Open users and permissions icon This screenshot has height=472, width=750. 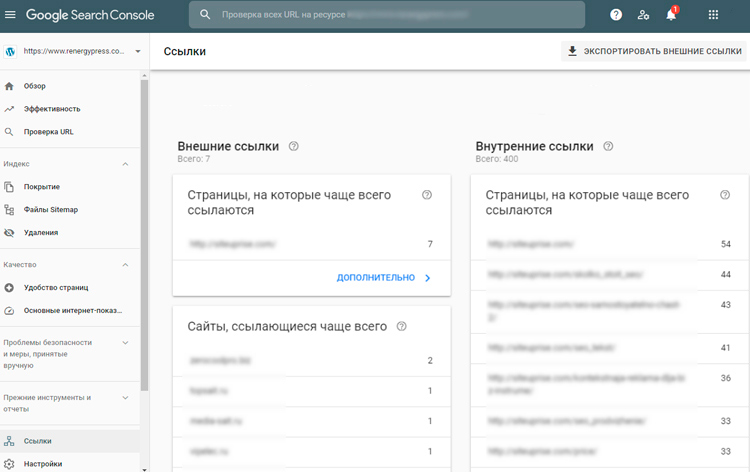(x=643, y=15)
